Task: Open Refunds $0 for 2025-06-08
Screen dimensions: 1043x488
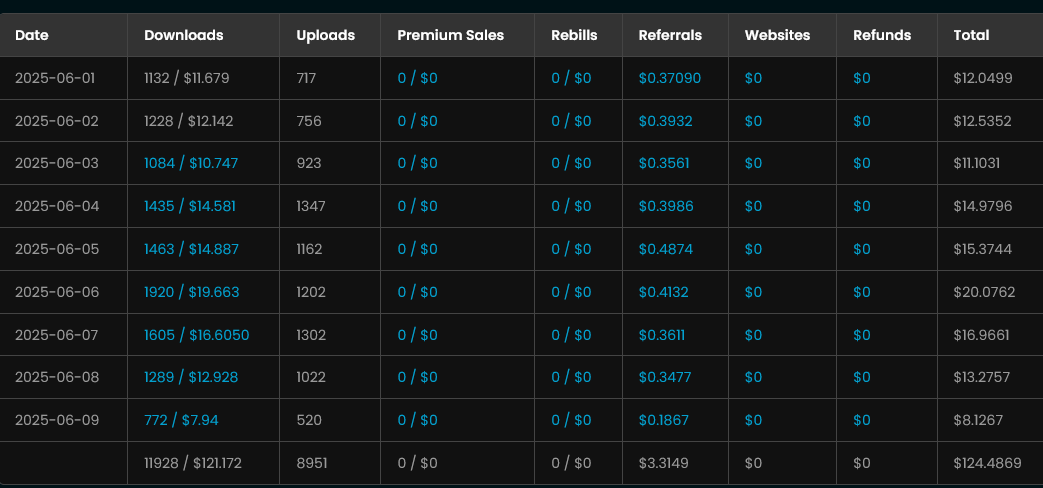Action: [861, 378]
